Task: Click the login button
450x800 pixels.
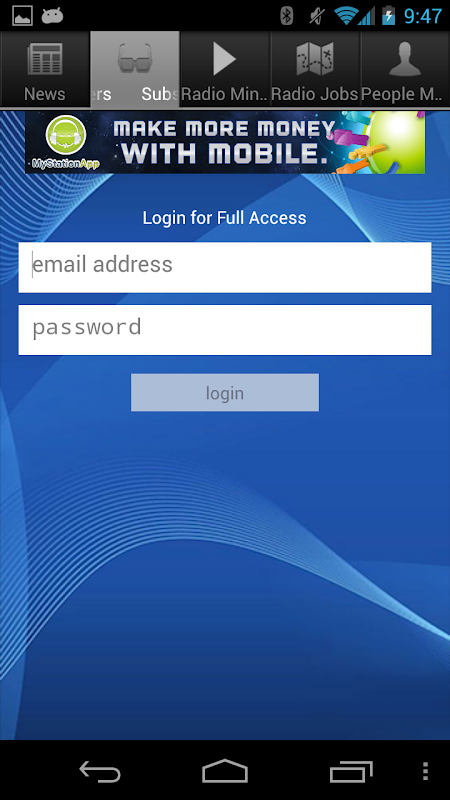Action: point(225,392)
